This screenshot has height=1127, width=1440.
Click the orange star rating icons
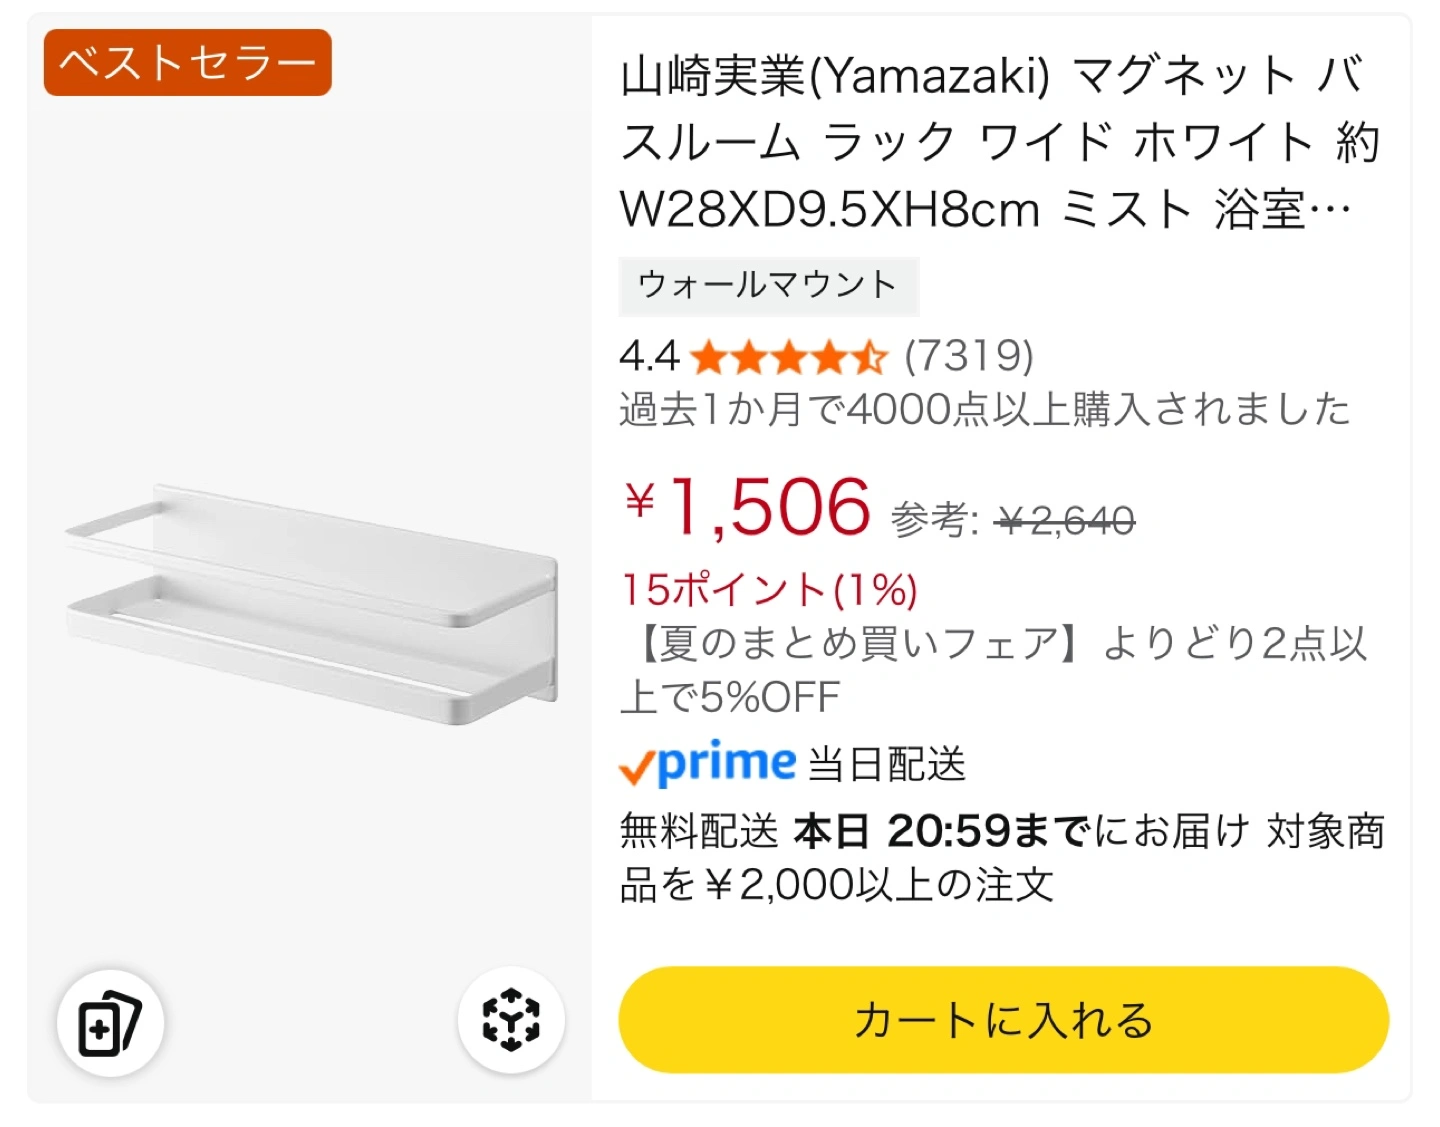point(789,357)
